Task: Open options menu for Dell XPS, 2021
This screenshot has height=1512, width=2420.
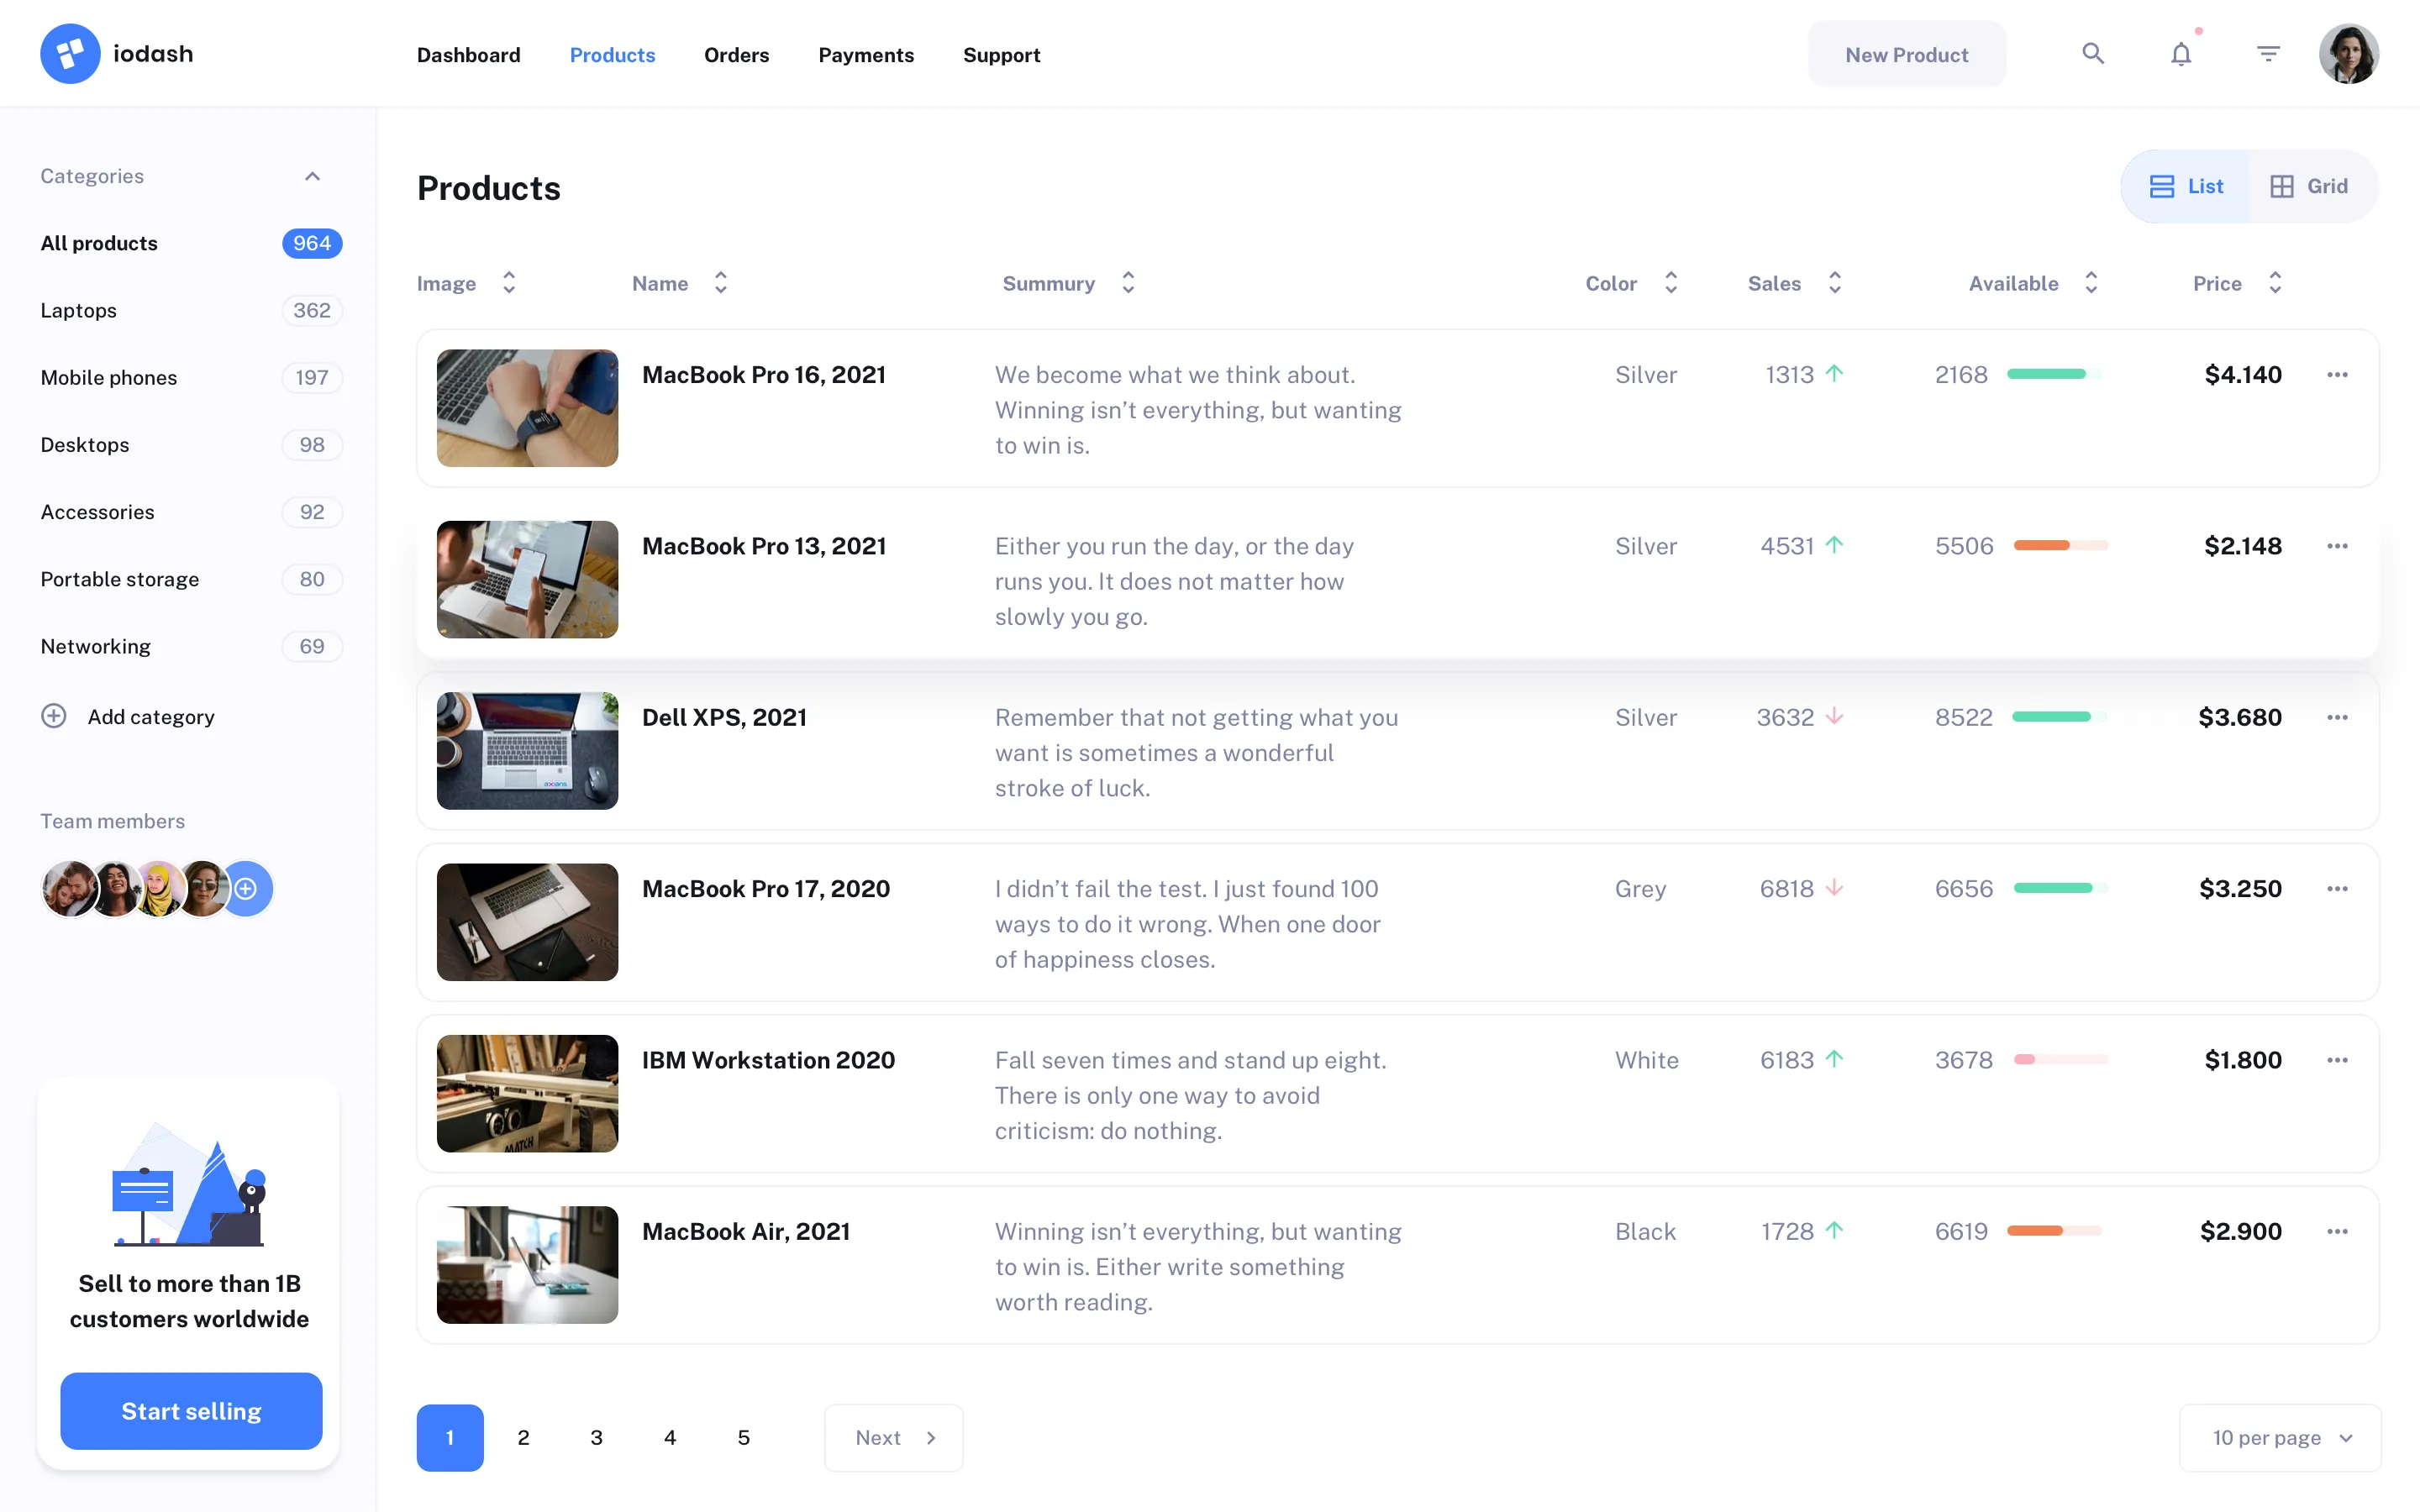Action: click(2337, 717)
